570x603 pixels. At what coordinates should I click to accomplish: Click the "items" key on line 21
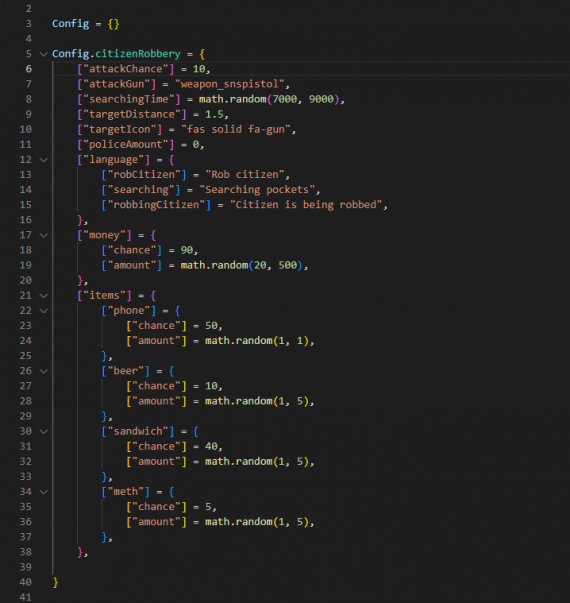pyautogui.click(x=104, y=295)
